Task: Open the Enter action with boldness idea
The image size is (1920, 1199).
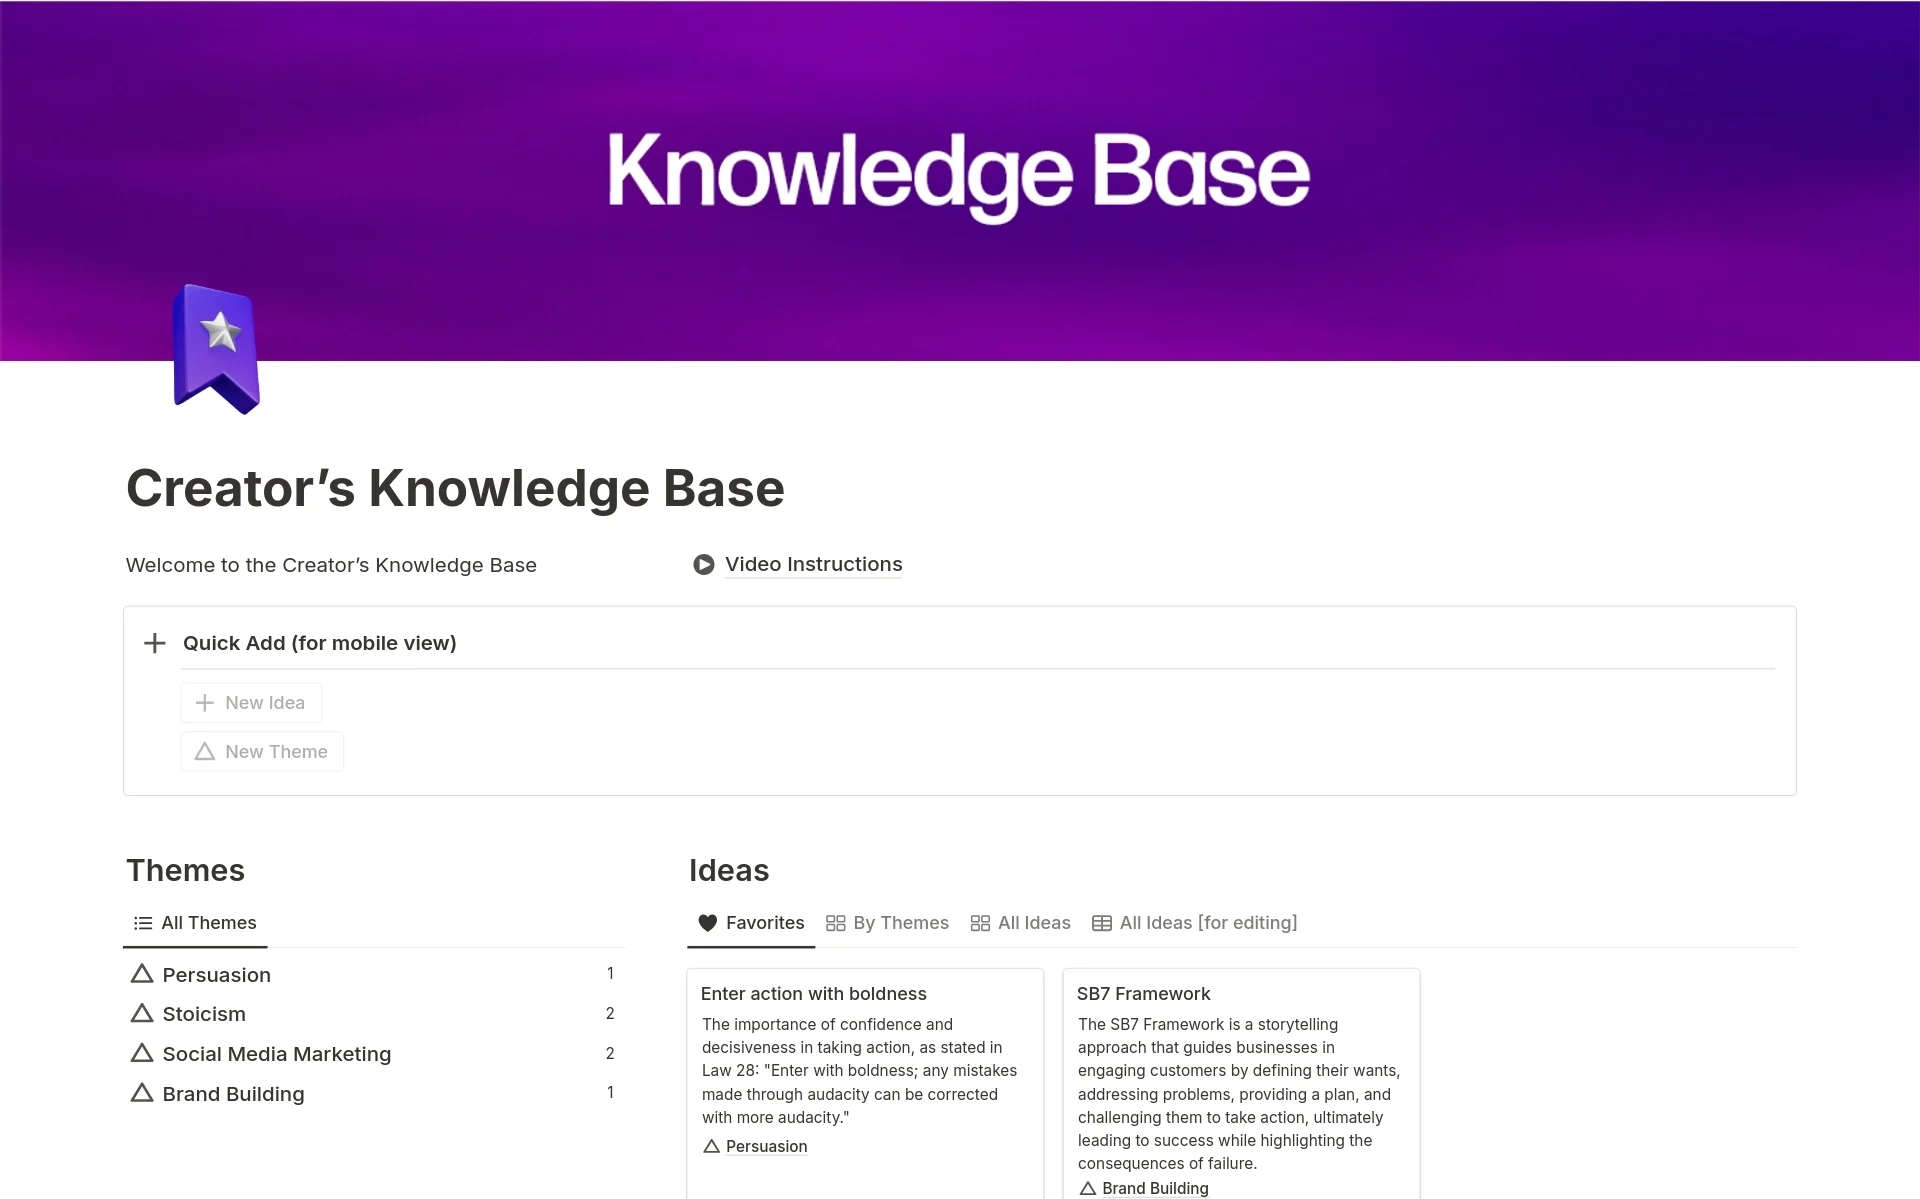Action: click(x=814, y=992)
